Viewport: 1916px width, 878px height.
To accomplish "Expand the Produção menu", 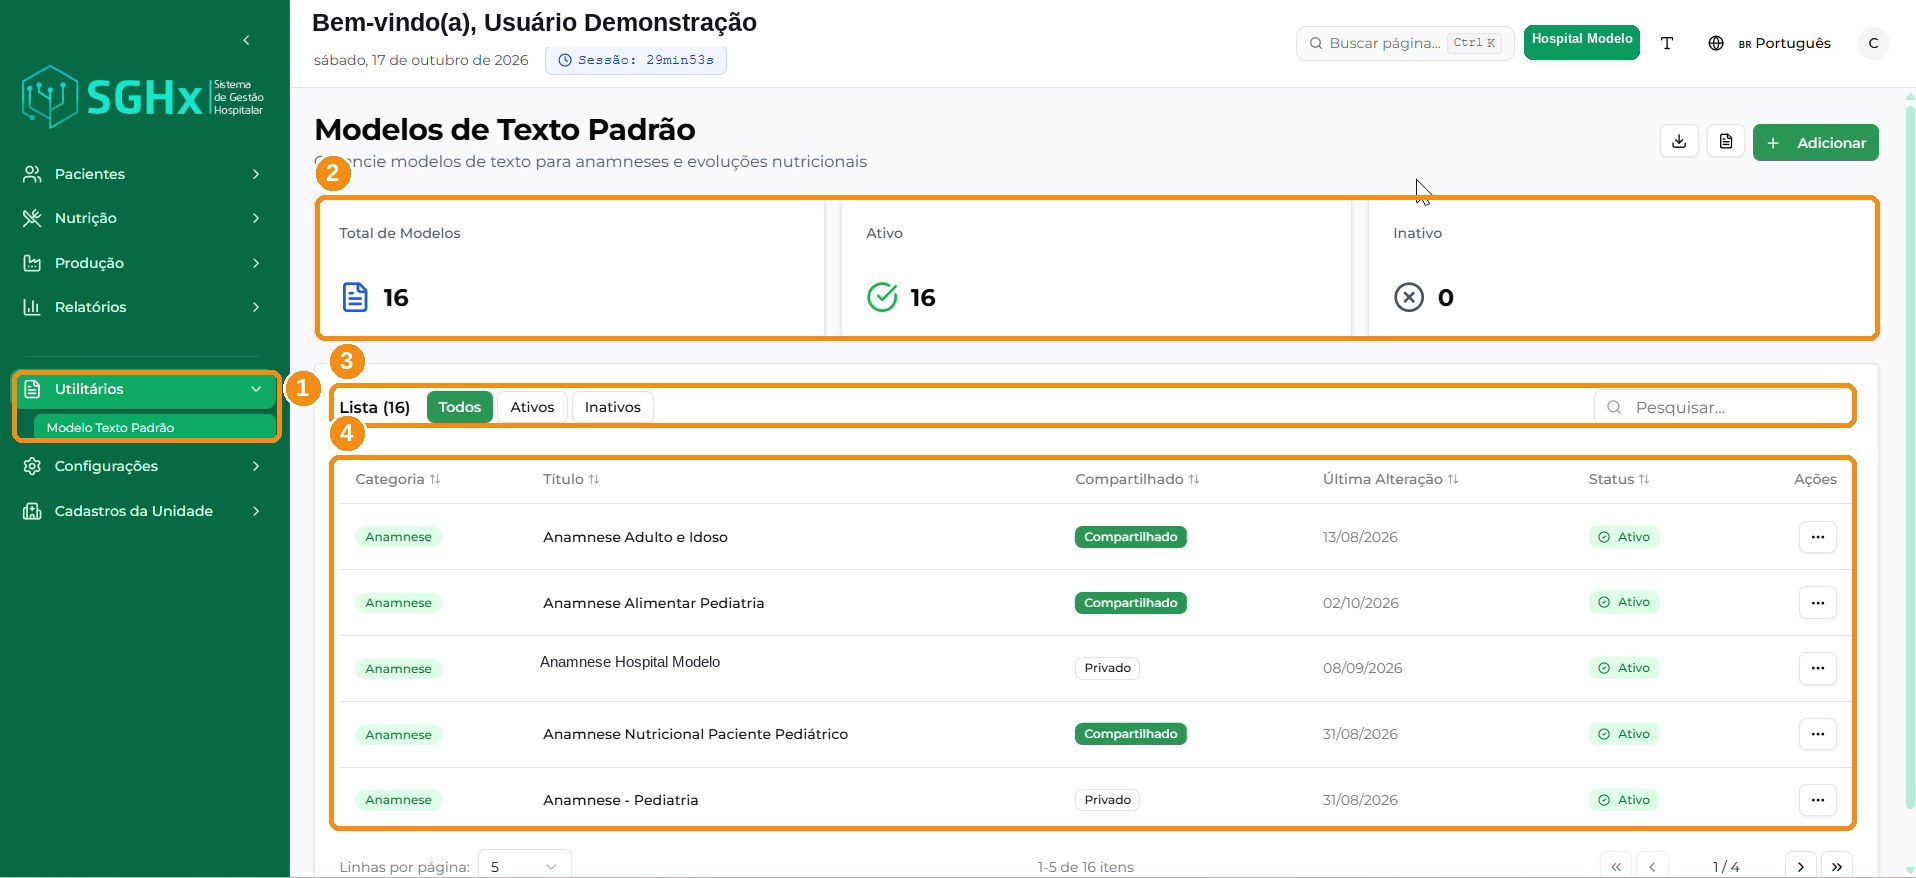I will click(x=143, y=263).
